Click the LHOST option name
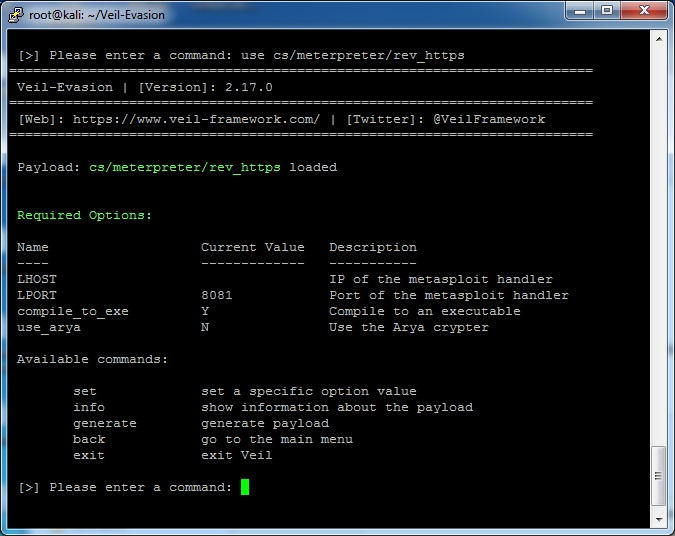The image size is (675, 536). click(37, 279)
